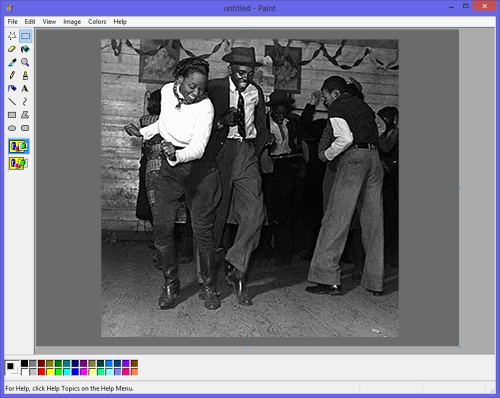This screenshot has width=500, height=398.
Task: Open the Edit menu
Action: (x=30, y=22)
